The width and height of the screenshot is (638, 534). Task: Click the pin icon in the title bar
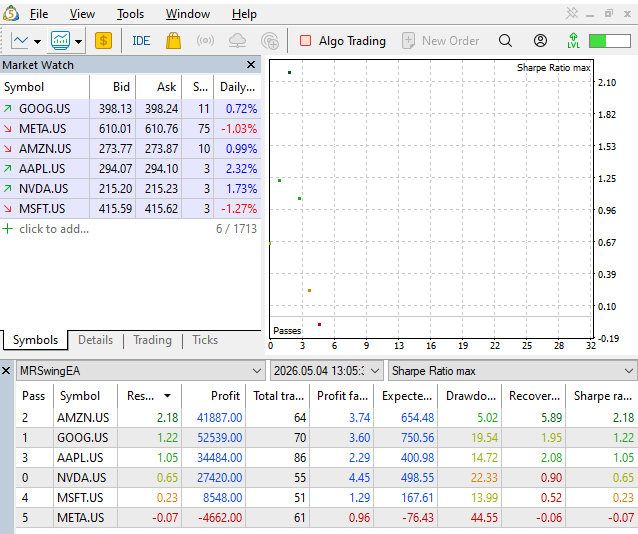tap(572, 13)
